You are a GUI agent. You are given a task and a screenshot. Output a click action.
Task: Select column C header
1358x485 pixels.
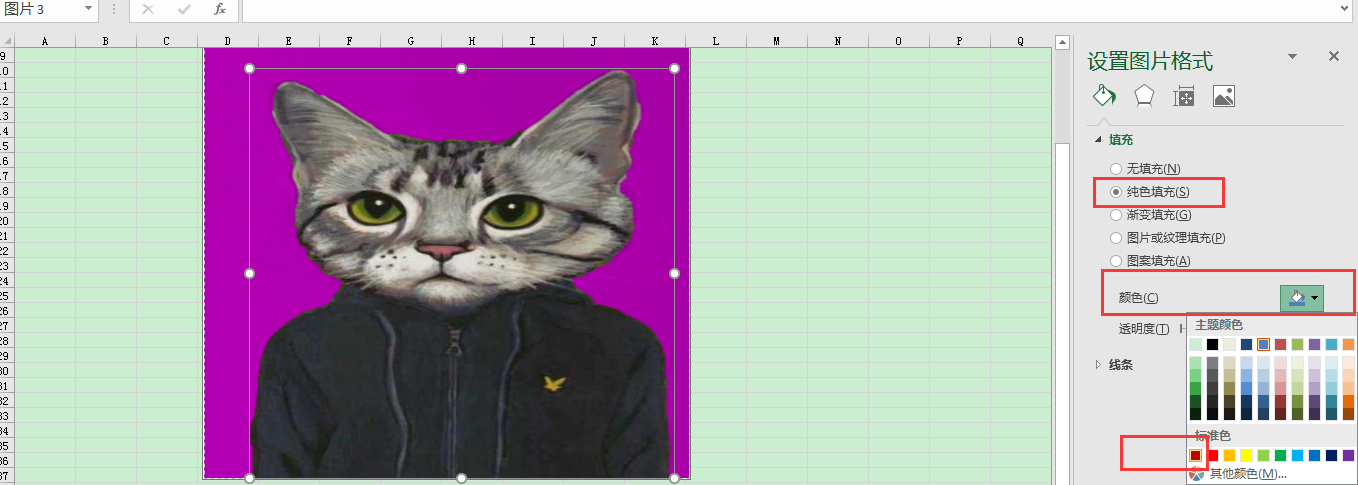tap(167, 41)
